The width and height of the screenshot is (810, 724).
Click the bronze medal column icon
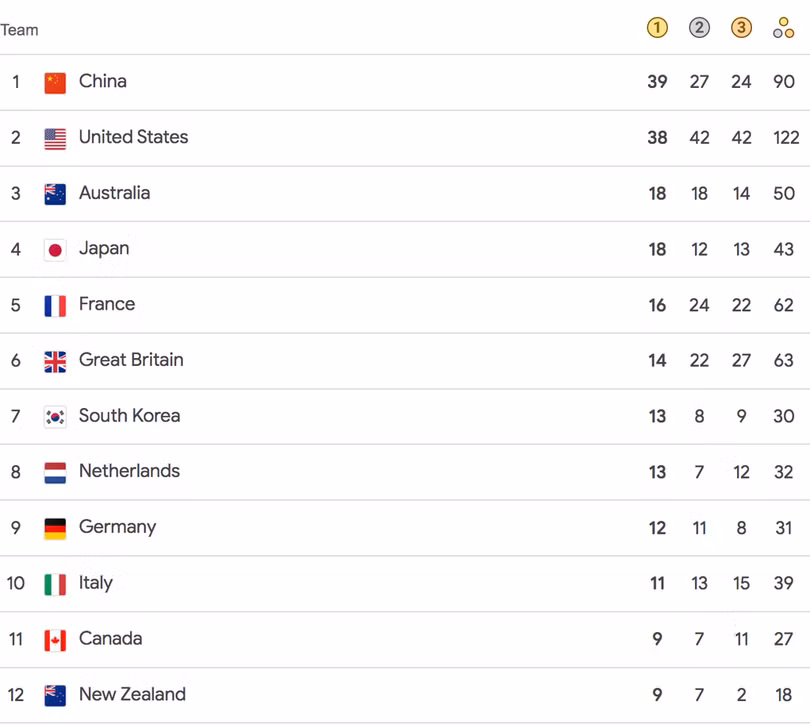(x=741, y=28)
